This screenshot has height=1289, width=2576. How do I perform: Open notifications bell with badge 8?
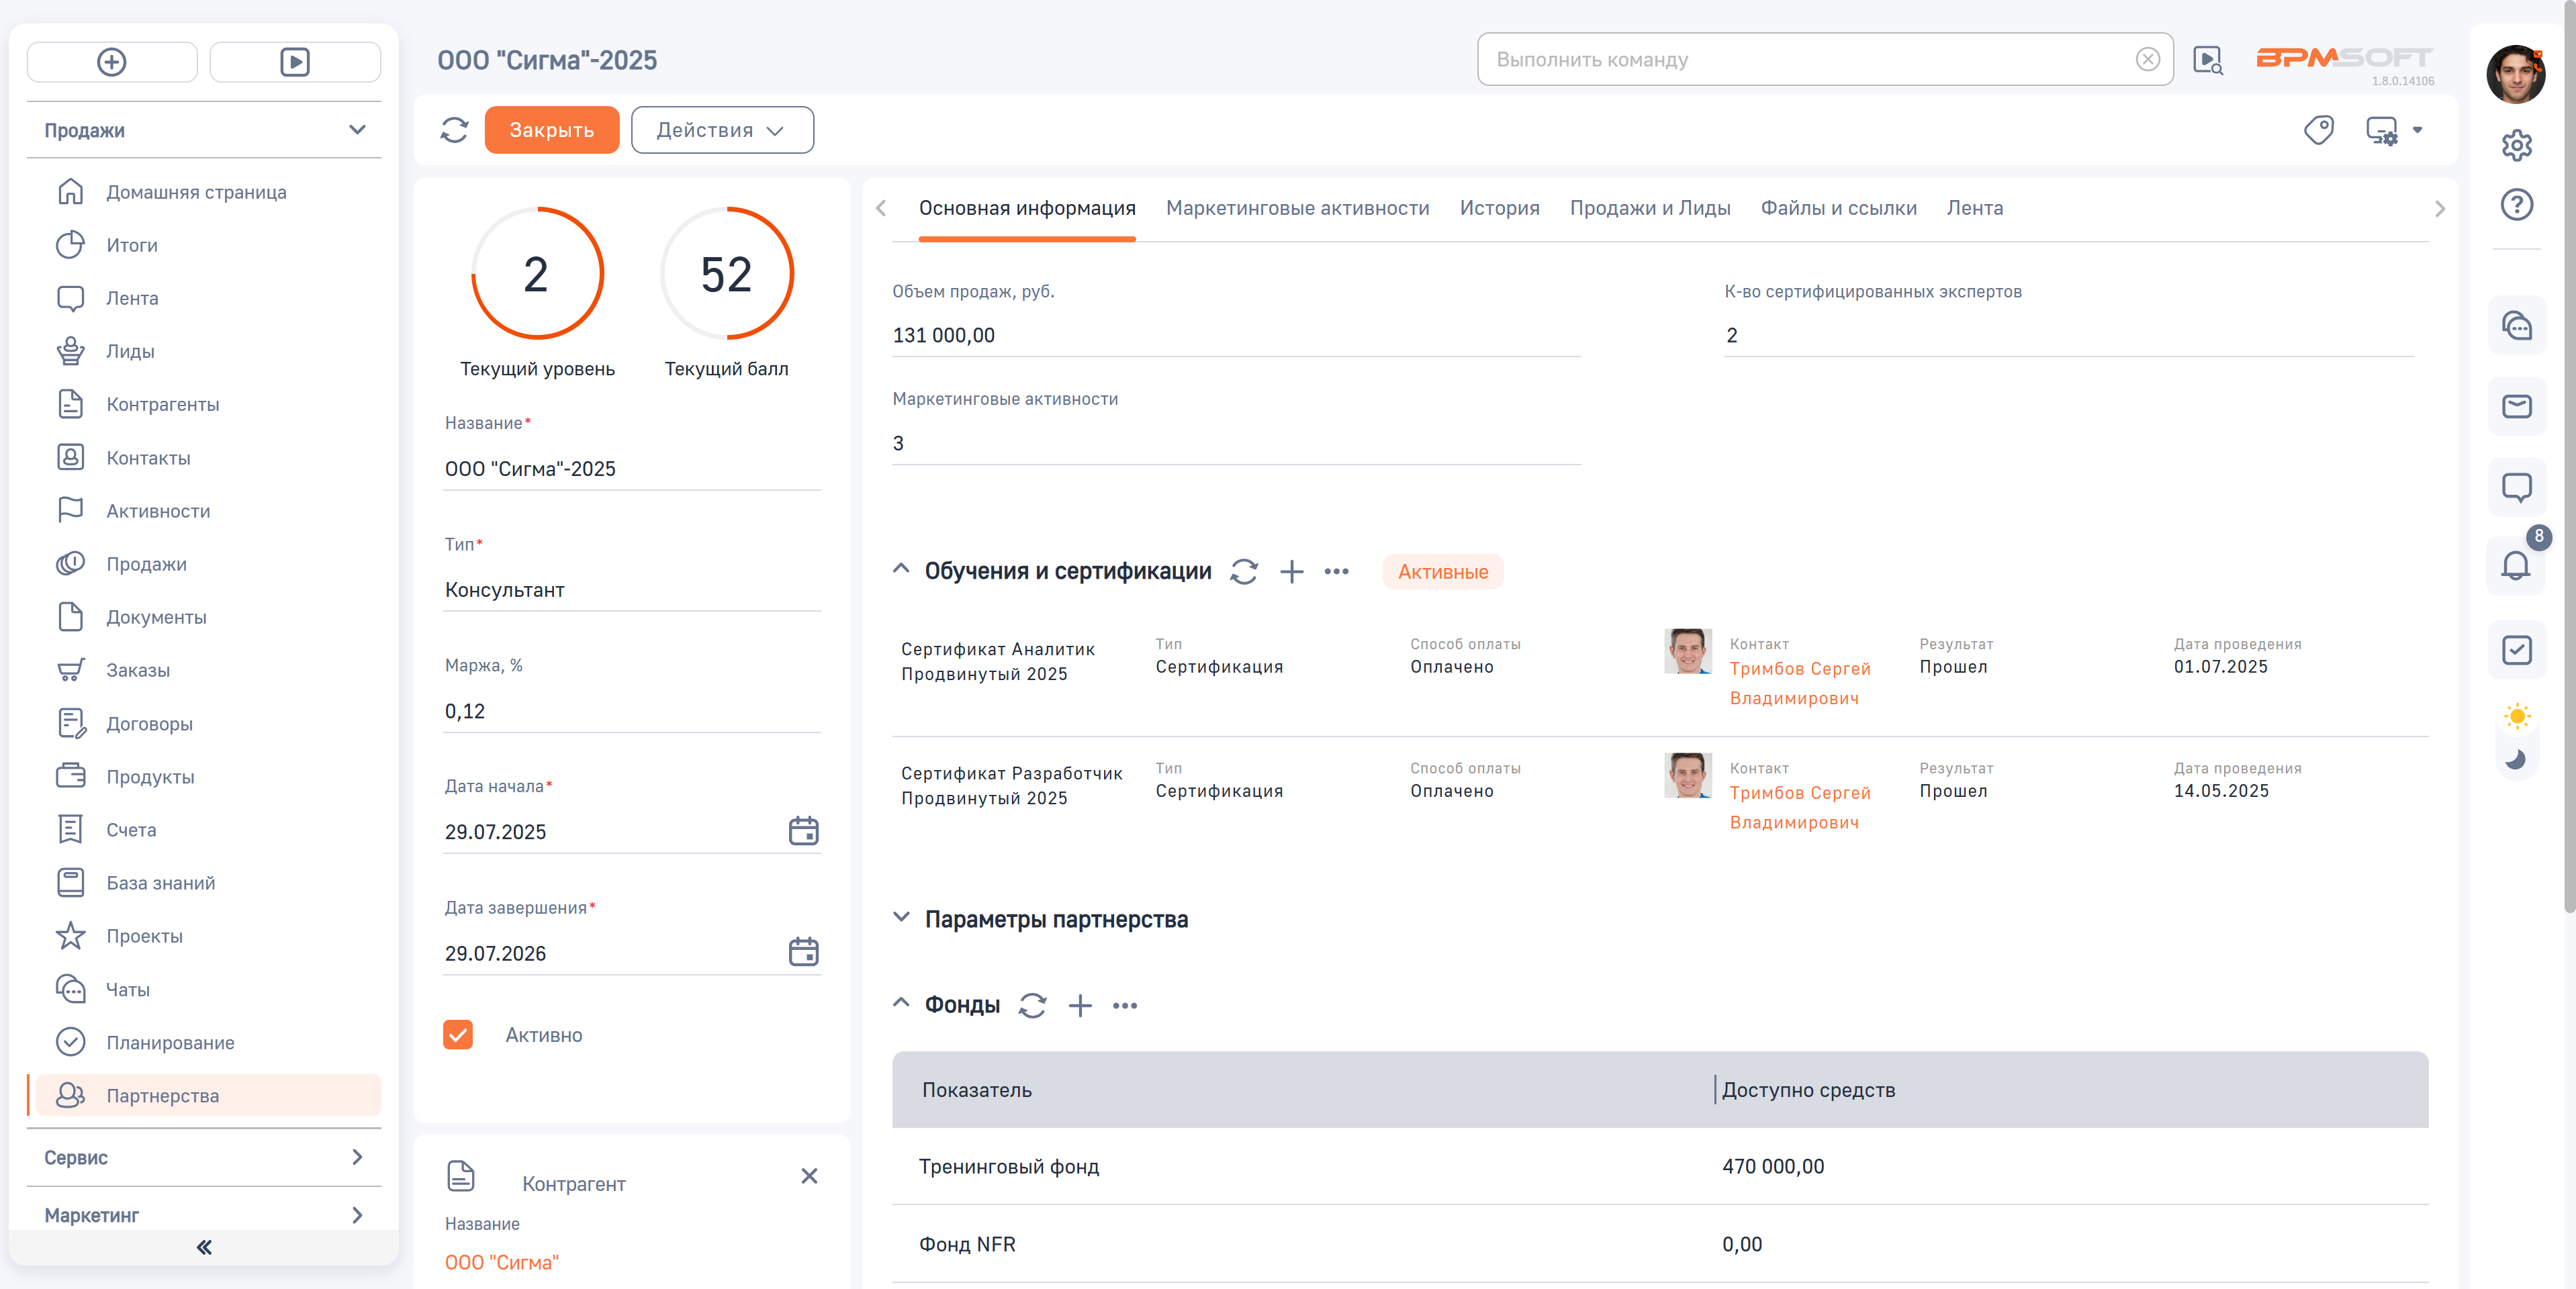(x=2516, y=566)
